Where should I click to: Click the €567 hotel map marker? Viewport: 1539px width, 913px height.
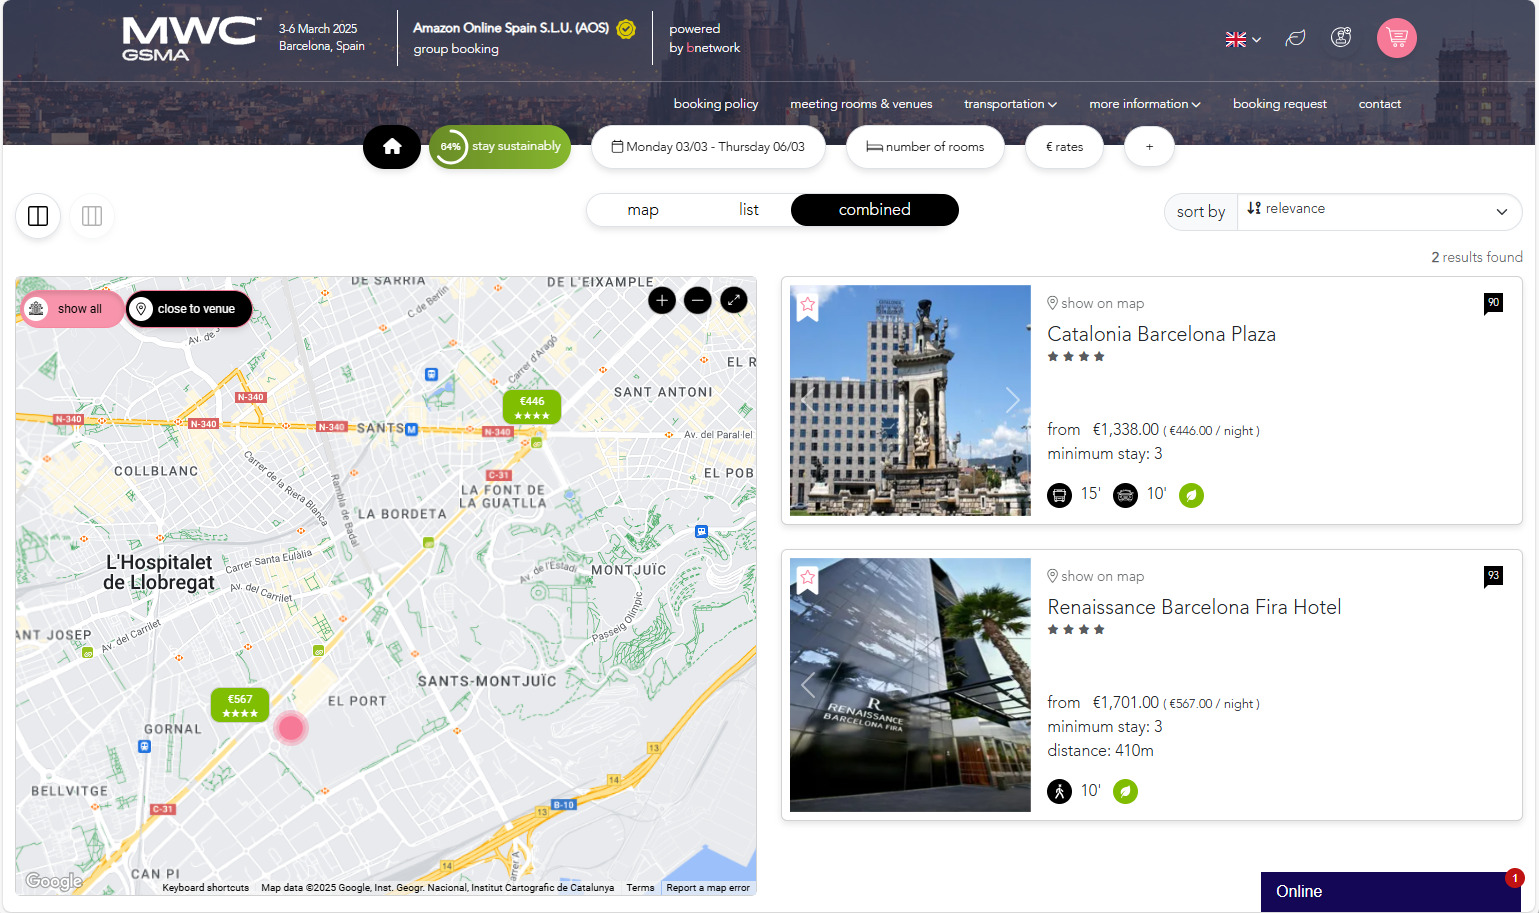point(240,706)
